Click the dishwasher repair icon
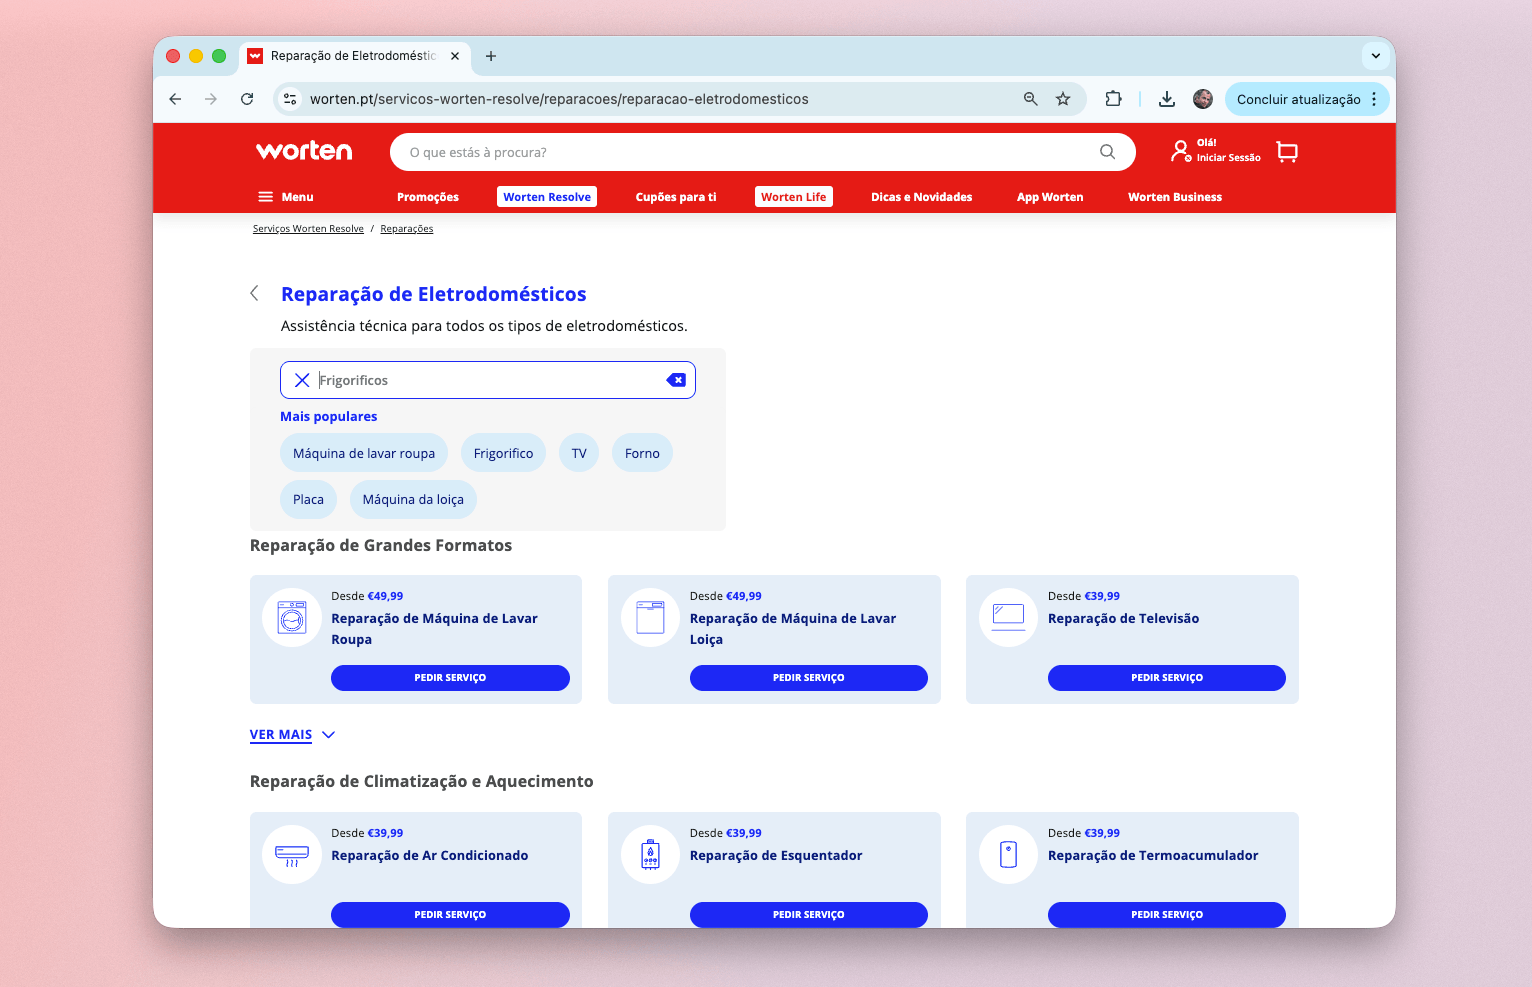The height and width of the screenshot is (987, 1532). [650, 617]
